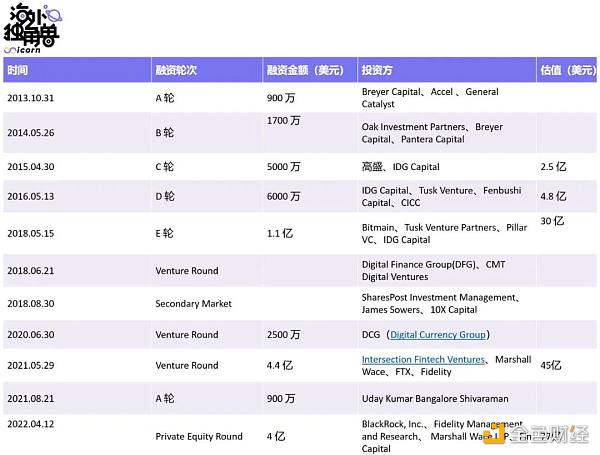Viewport: 600px width, 455px height.
Task: Select the 投资方 column header
Action: coord(447,70)
